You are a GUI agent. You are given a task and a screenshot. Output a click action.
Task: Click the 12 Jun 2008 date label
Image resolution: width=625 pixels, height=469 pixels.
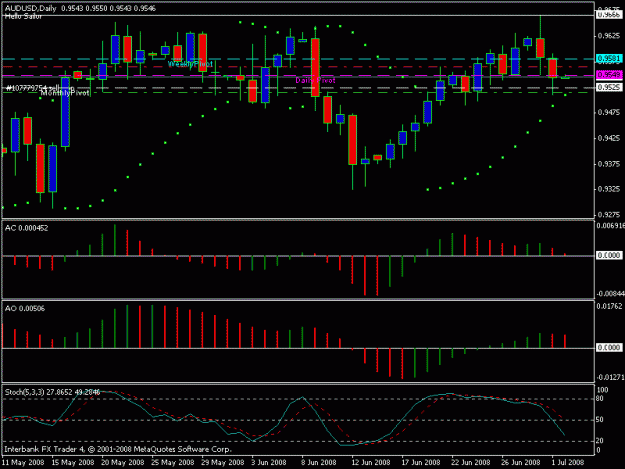coord(370,462)
